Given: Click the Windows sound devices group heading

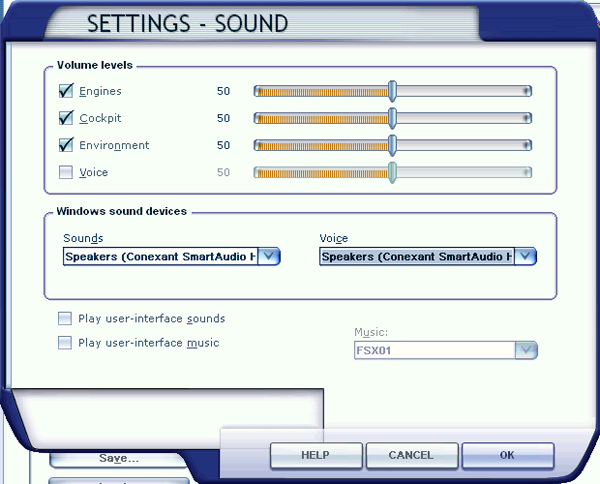Looking at the screenshot, I should coord(122,211).
